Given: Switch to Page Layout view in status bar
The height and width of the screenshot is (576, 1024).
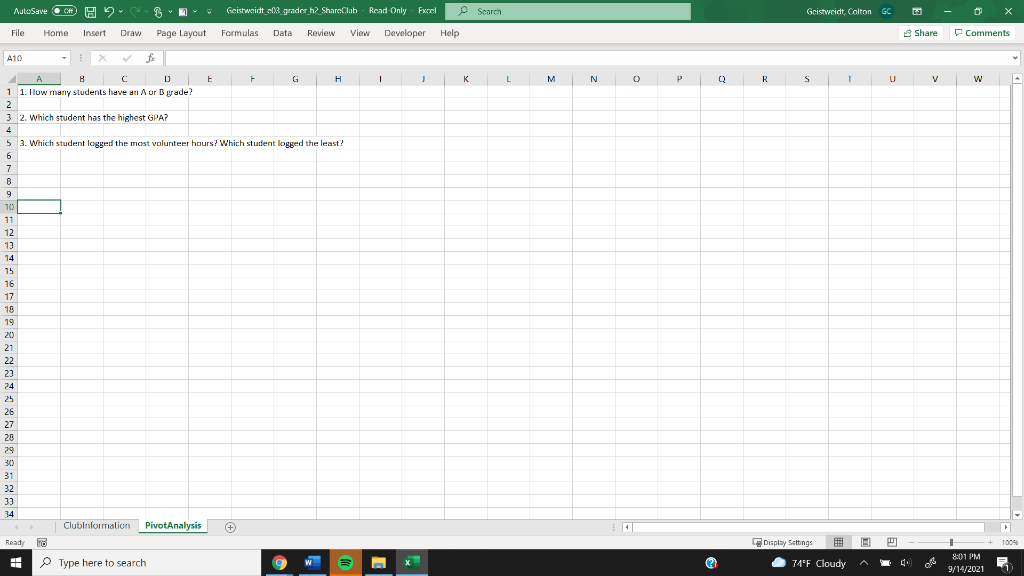Looking at the screenshot, I should (x=864, y=542).
